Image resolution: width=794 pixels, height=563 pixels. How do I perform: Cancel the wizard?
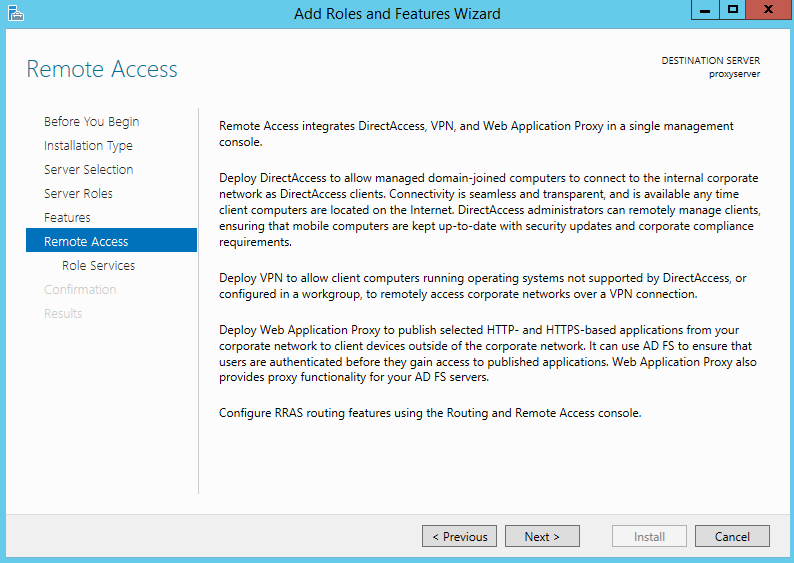coord(732,536)
